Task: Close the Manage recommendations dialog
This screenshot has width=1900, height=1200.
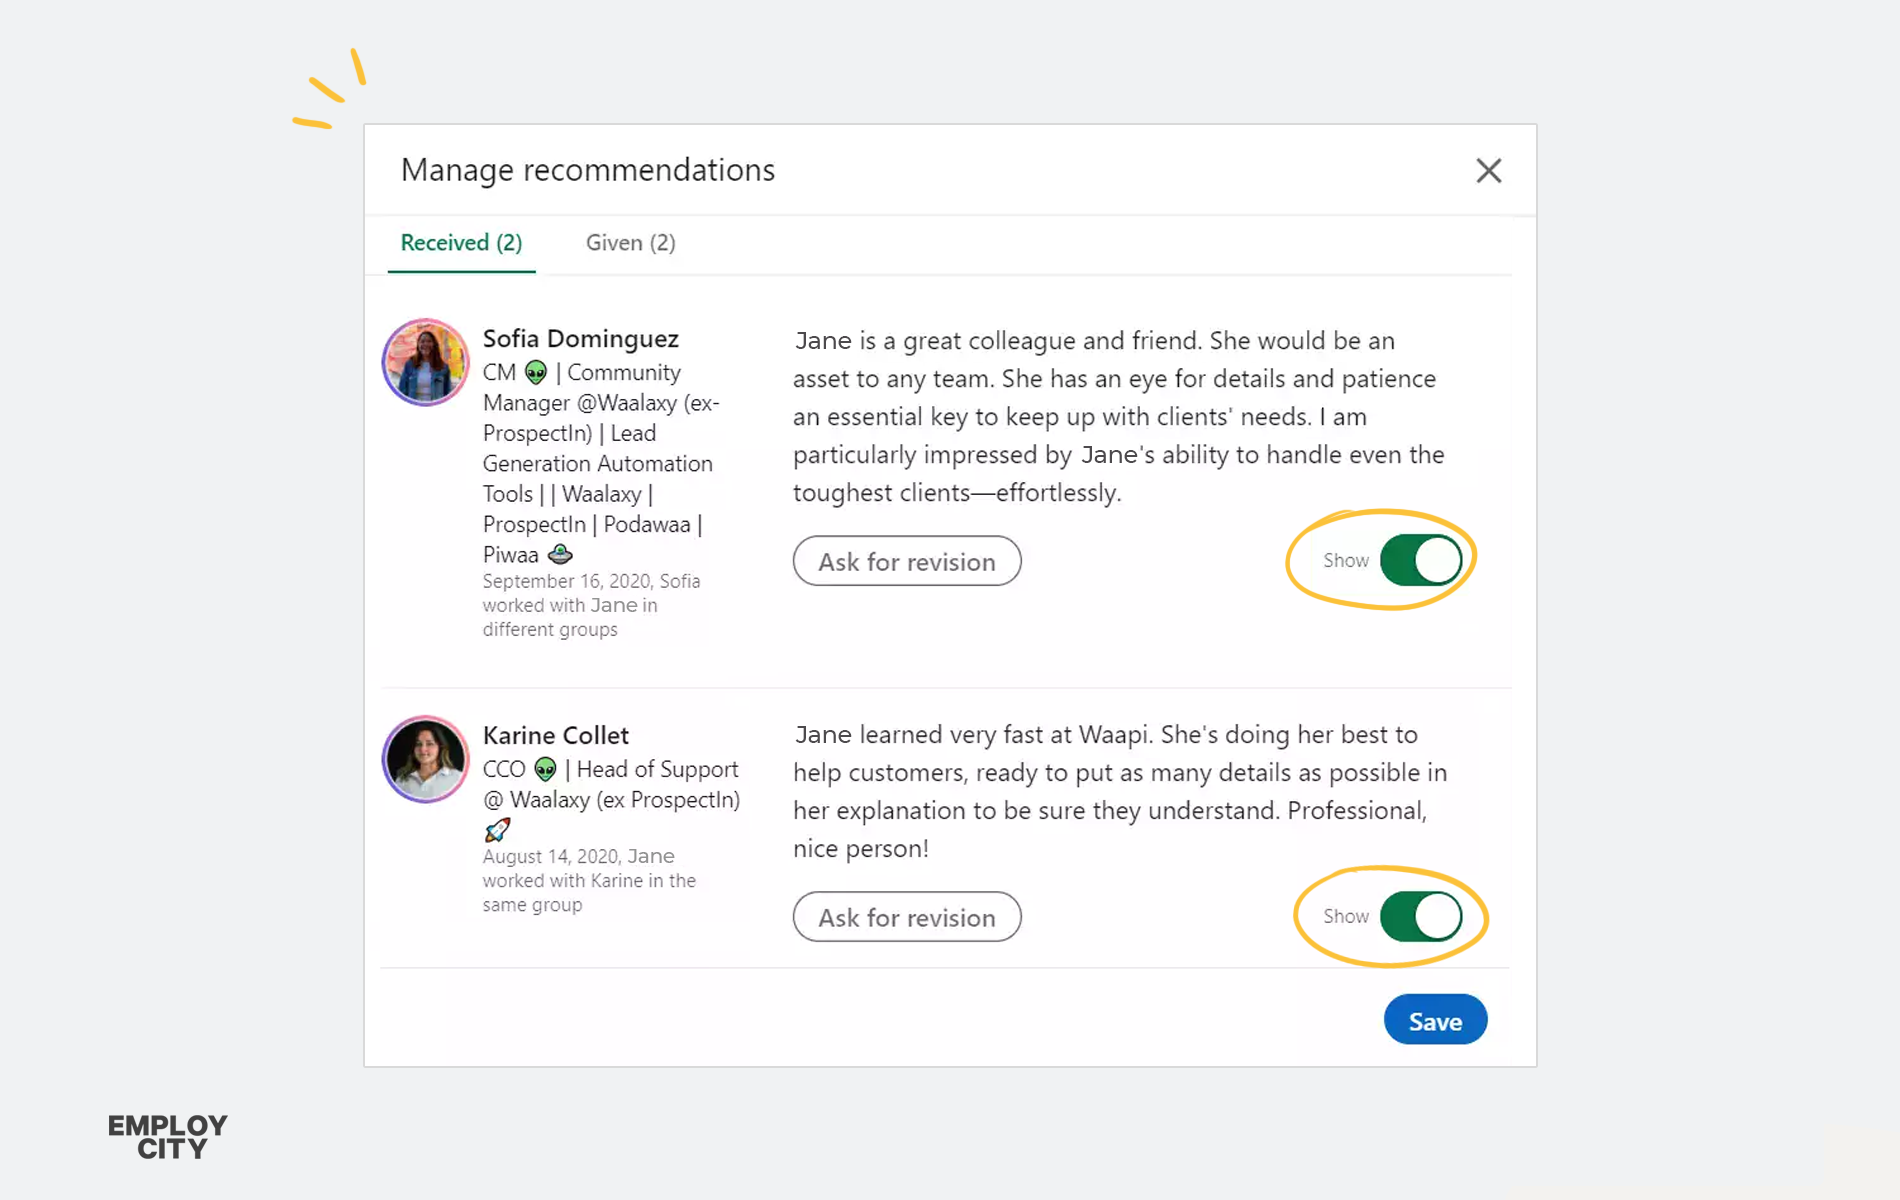Action: (x=1488, y=171)
